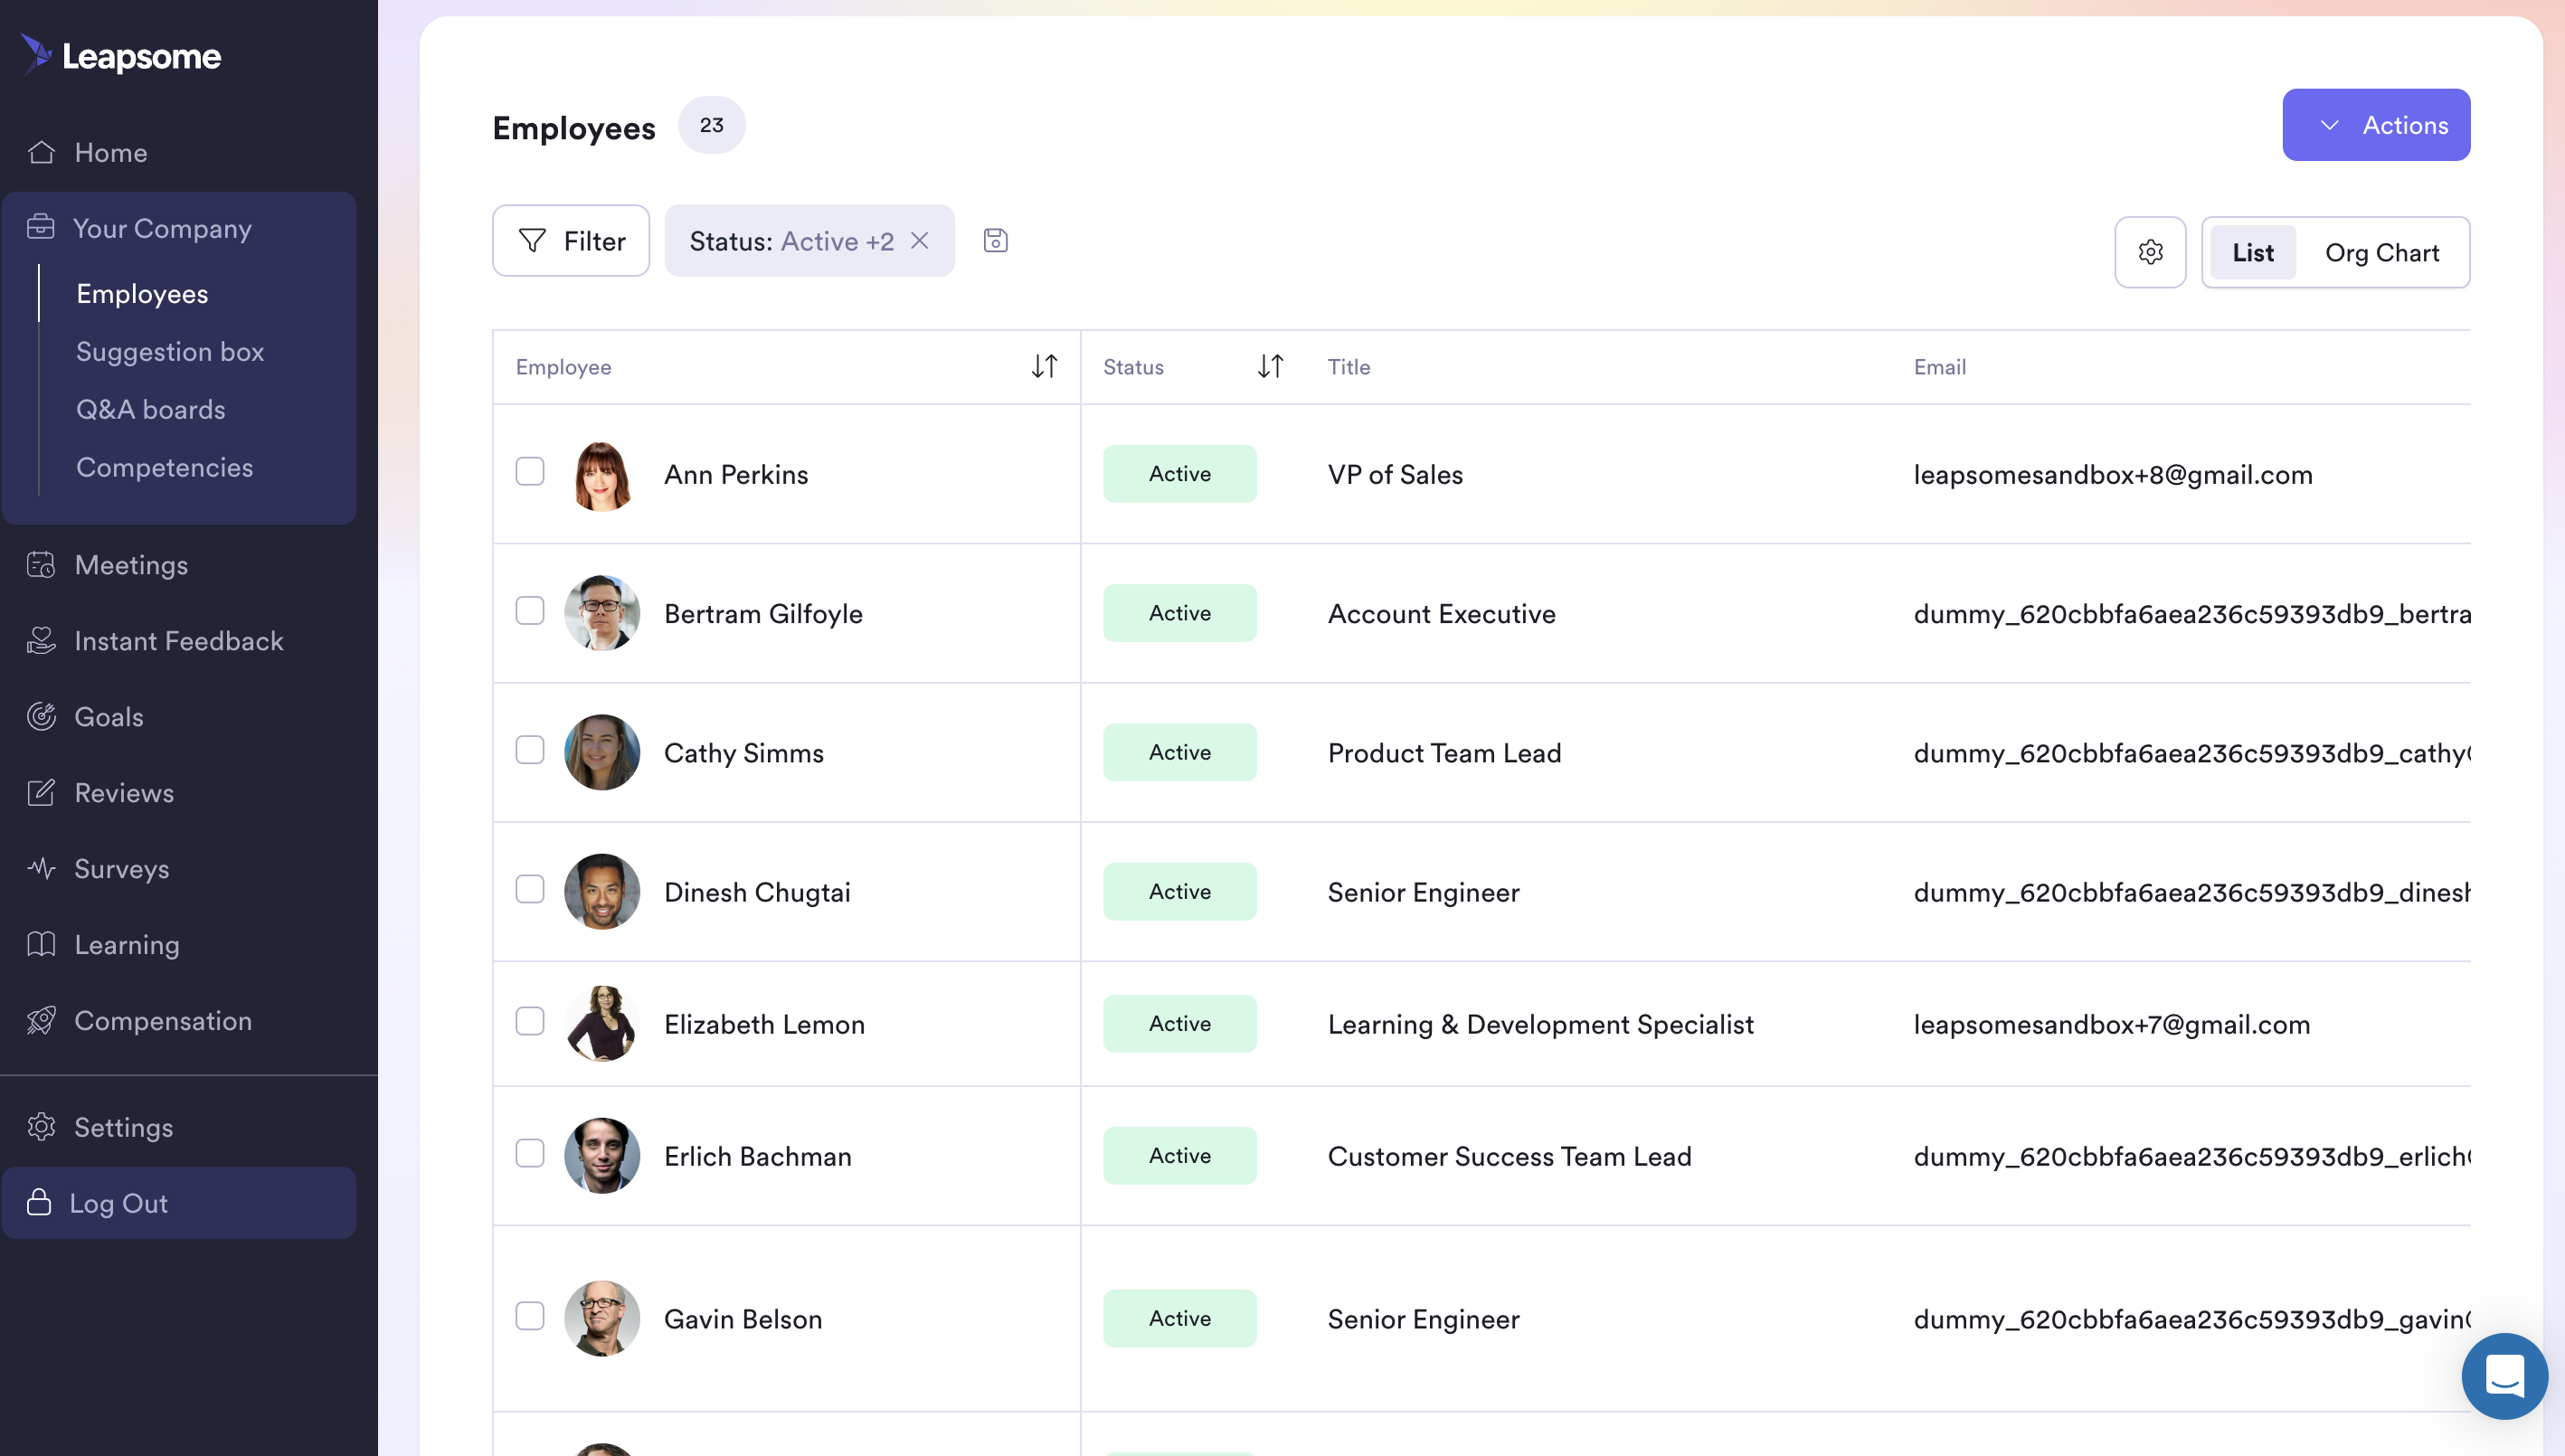Open Ann Perkins profile name
The height and width of the screenshot is (1456, 2565).
click(x=736, y=474)
